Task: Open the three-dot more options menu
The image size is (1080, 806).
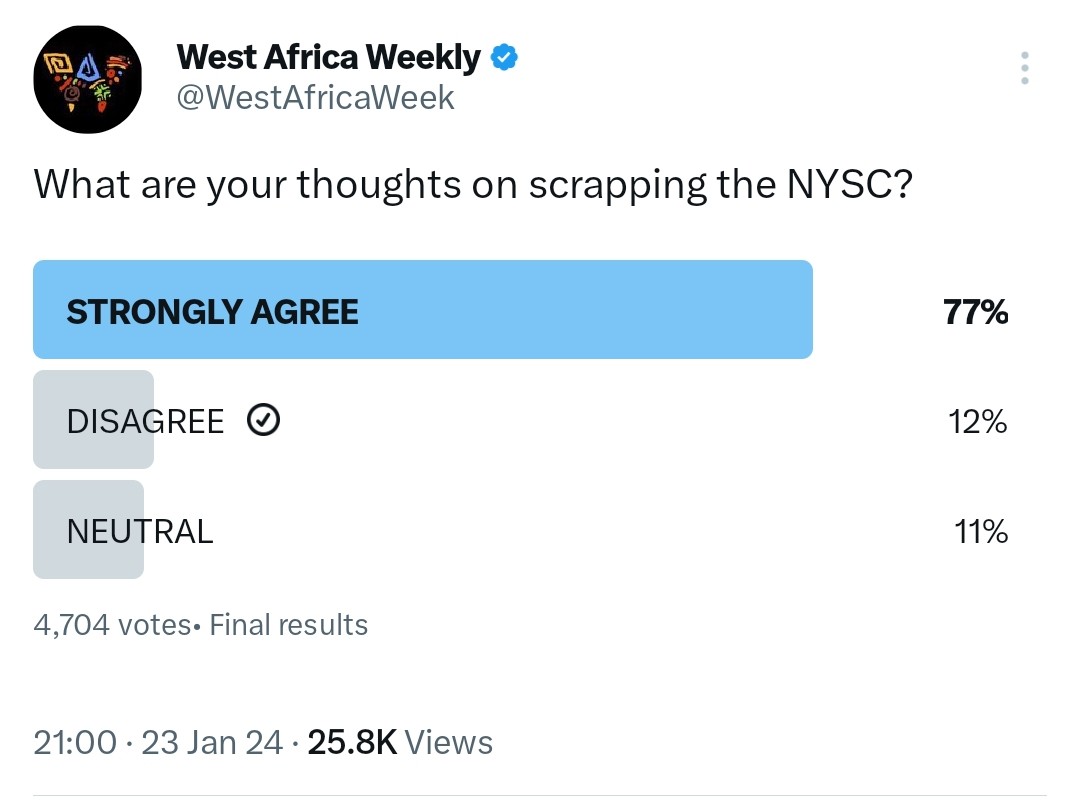Action: coord(1025,68)
